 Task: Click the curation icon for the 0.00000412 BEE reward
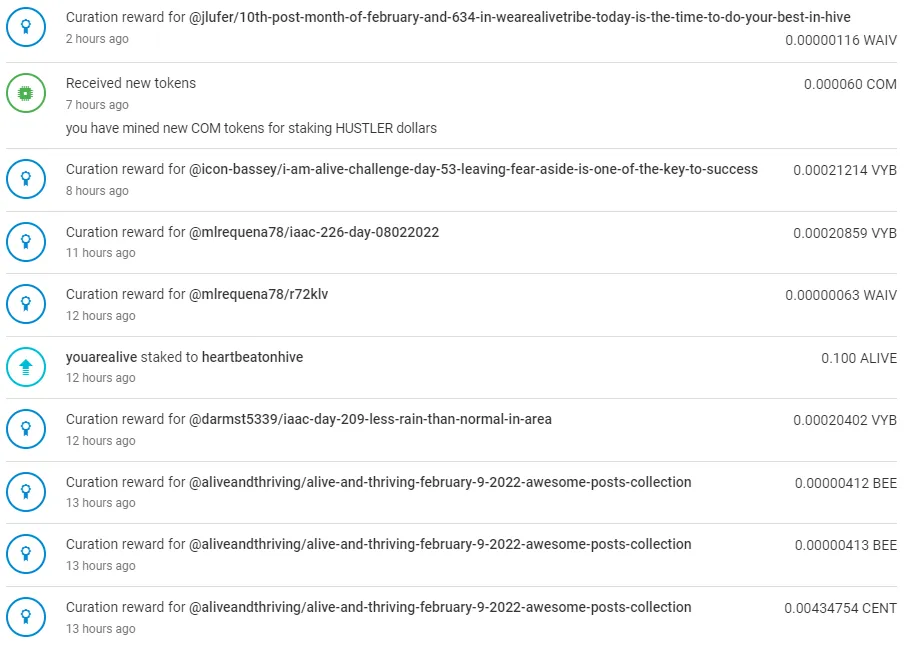pyautogui.click(x=26, y=492)
